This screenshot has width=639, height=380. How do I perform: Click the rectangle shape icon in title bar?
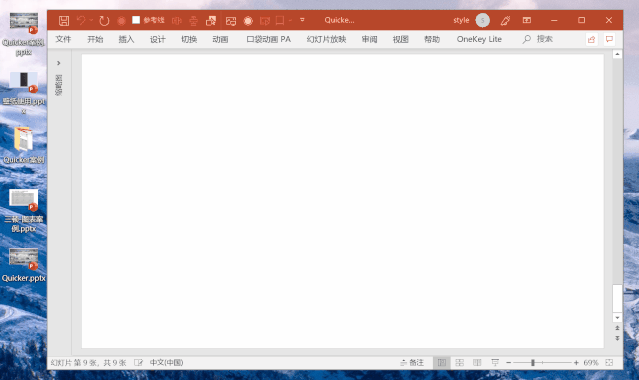pos(280,20)
